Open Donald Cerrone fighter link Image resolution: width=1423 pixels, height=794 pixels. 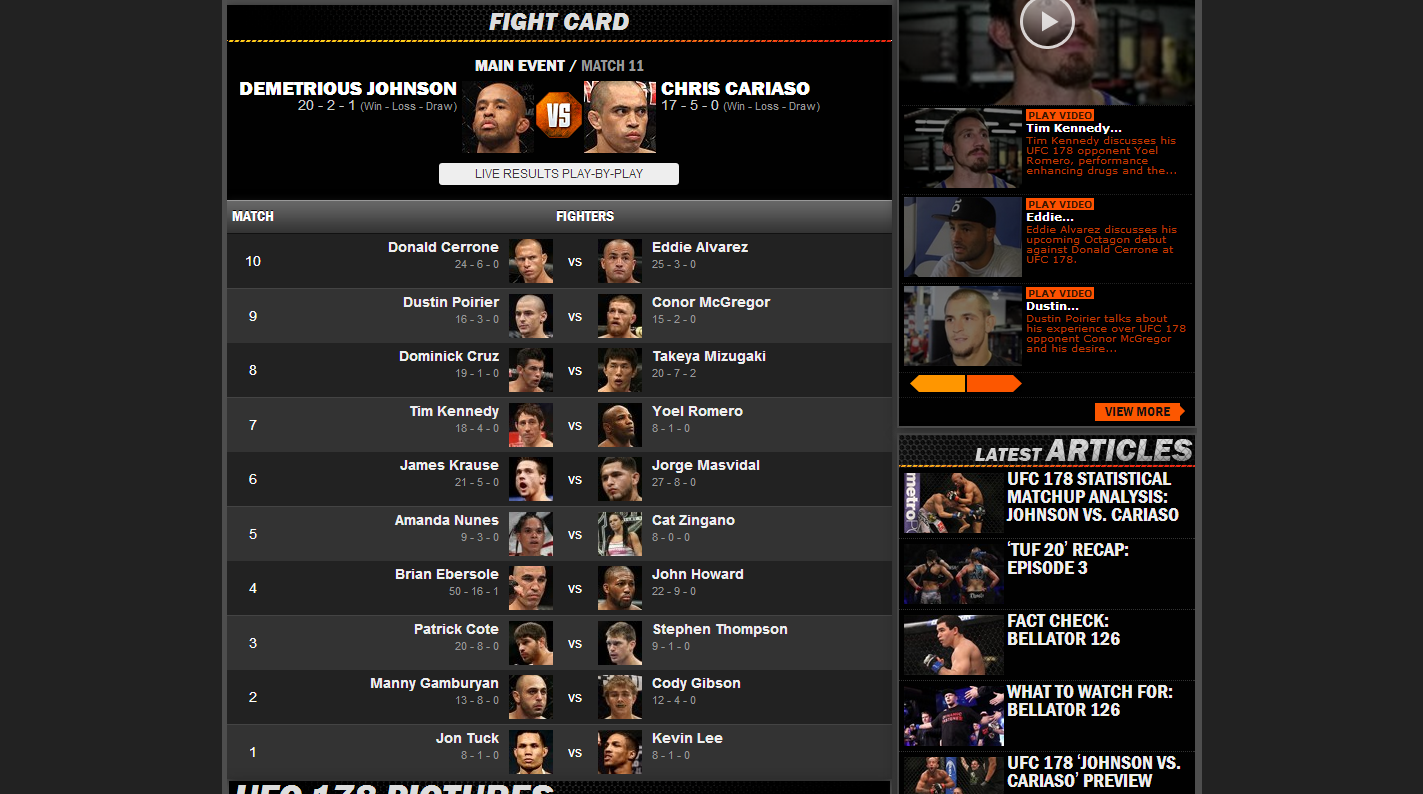(443, 247)
